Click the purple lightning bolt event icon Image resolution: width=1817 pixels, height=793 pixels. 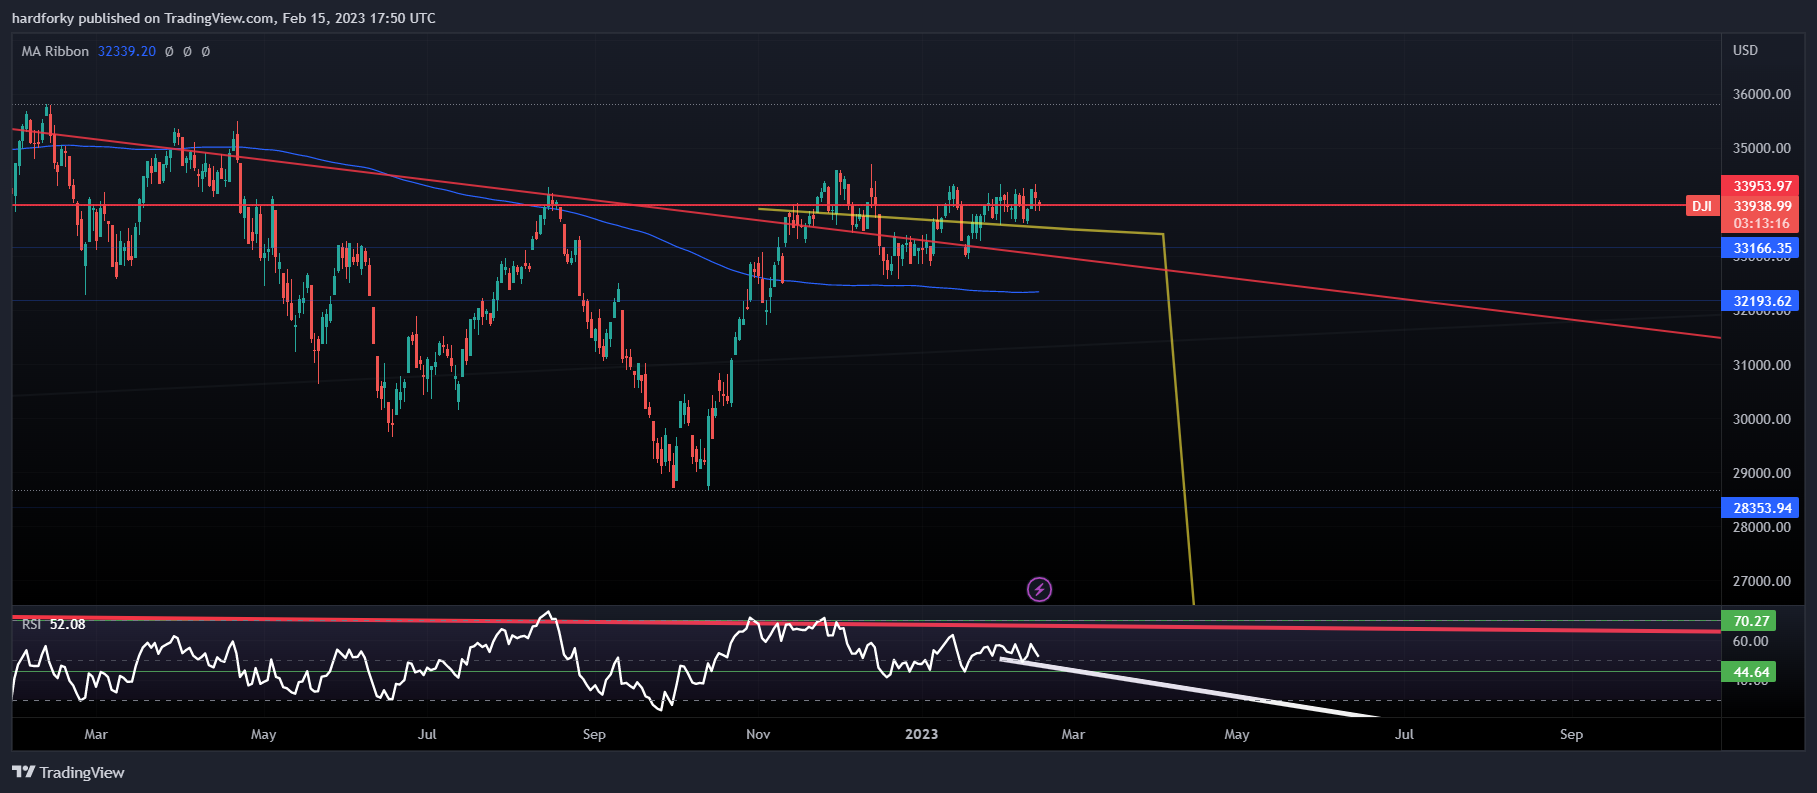tap(1039, 589)
